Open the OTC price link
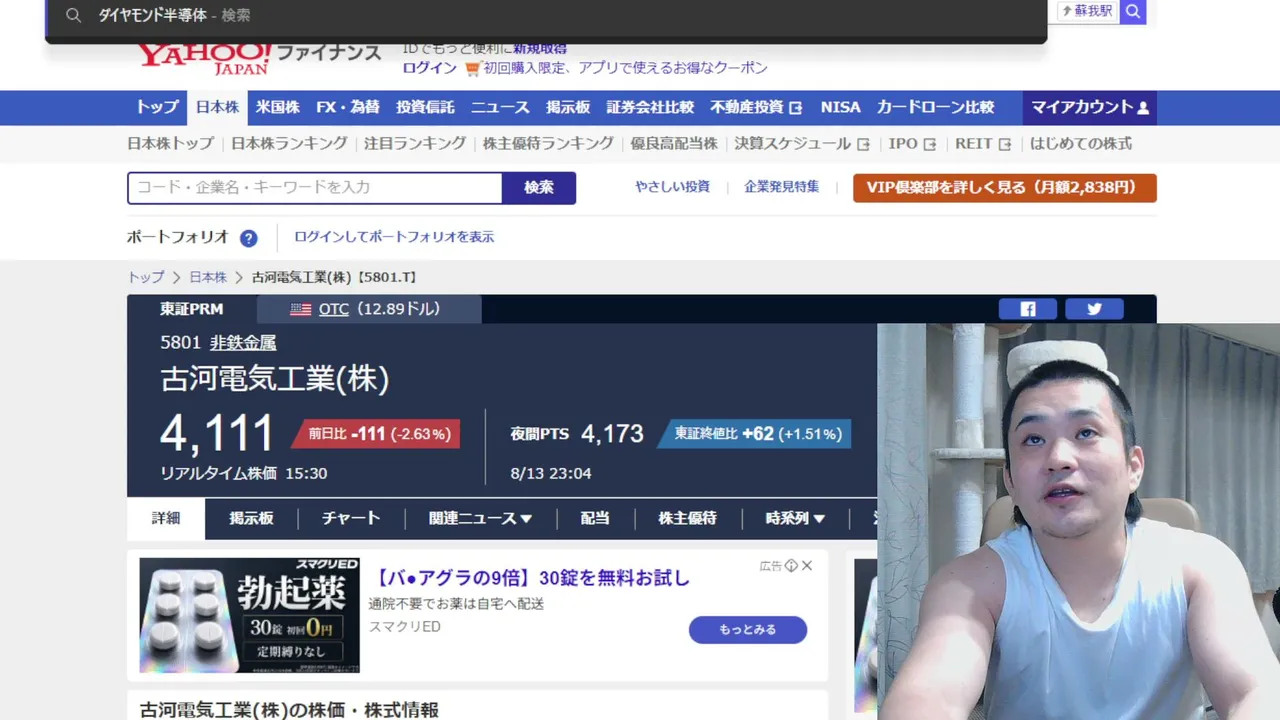 tap(334, 309)
